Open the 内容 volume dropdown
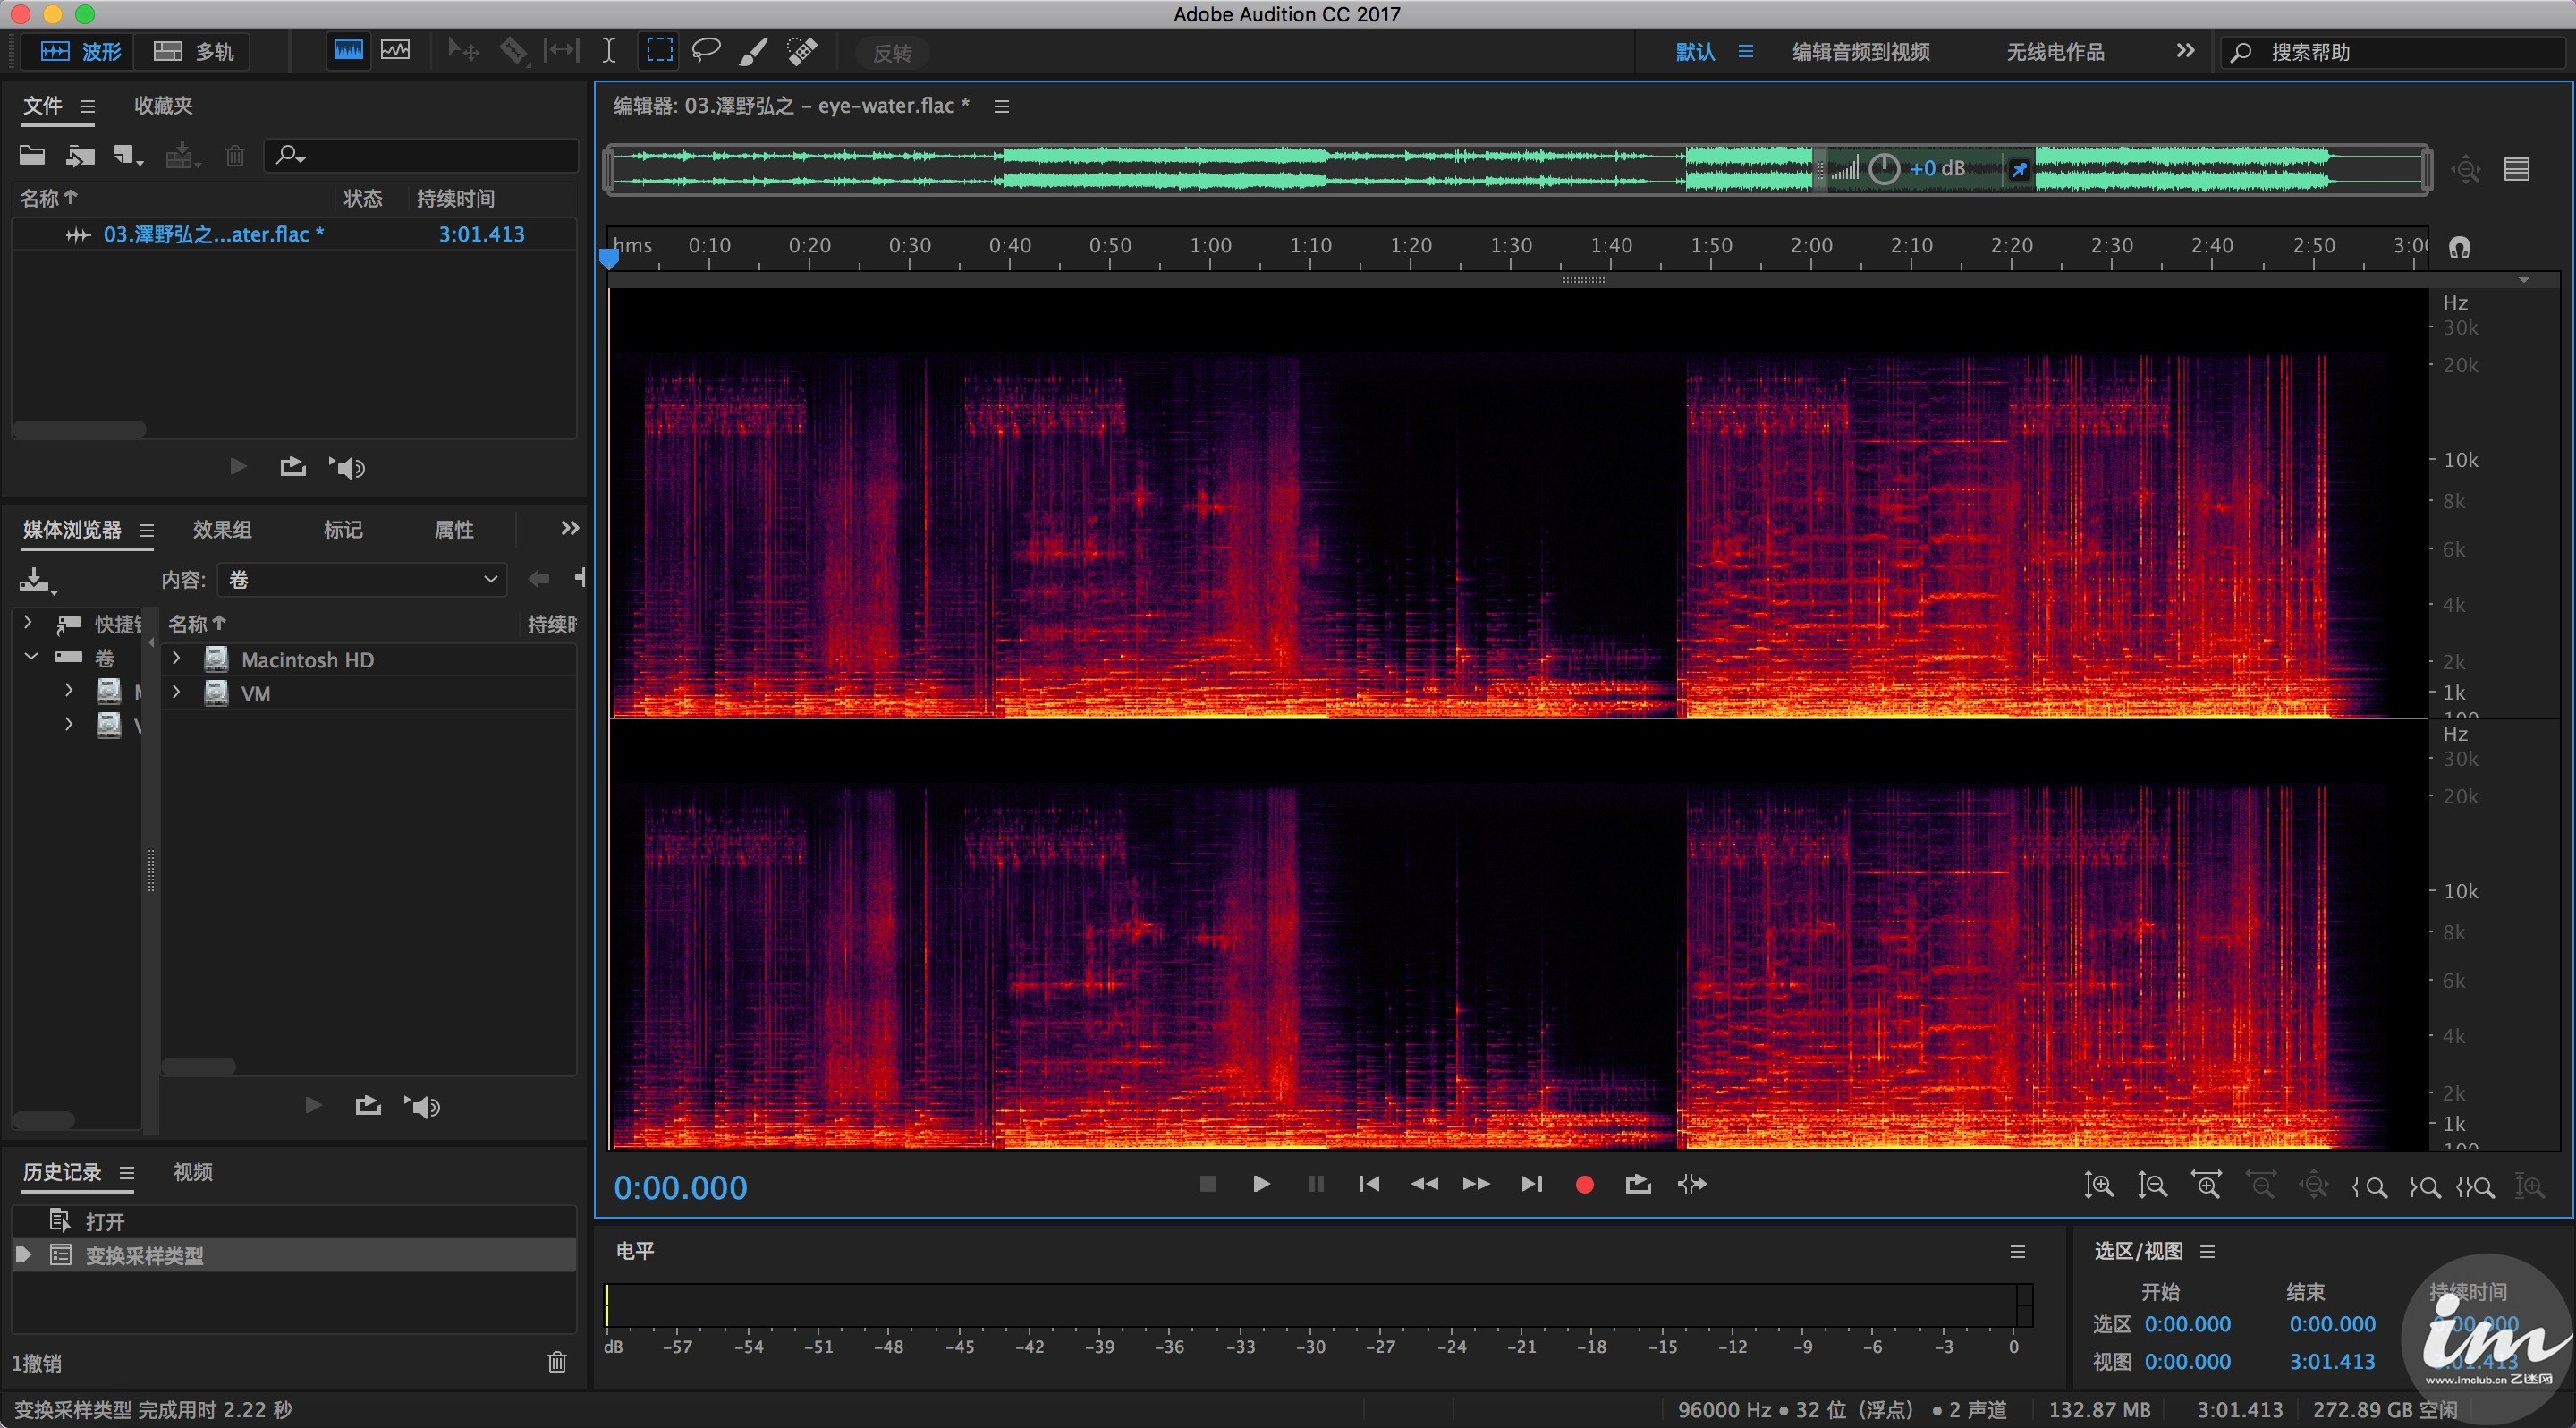Image resolution: width=2576 pixels, height=1428 pixels. point(363,580)
